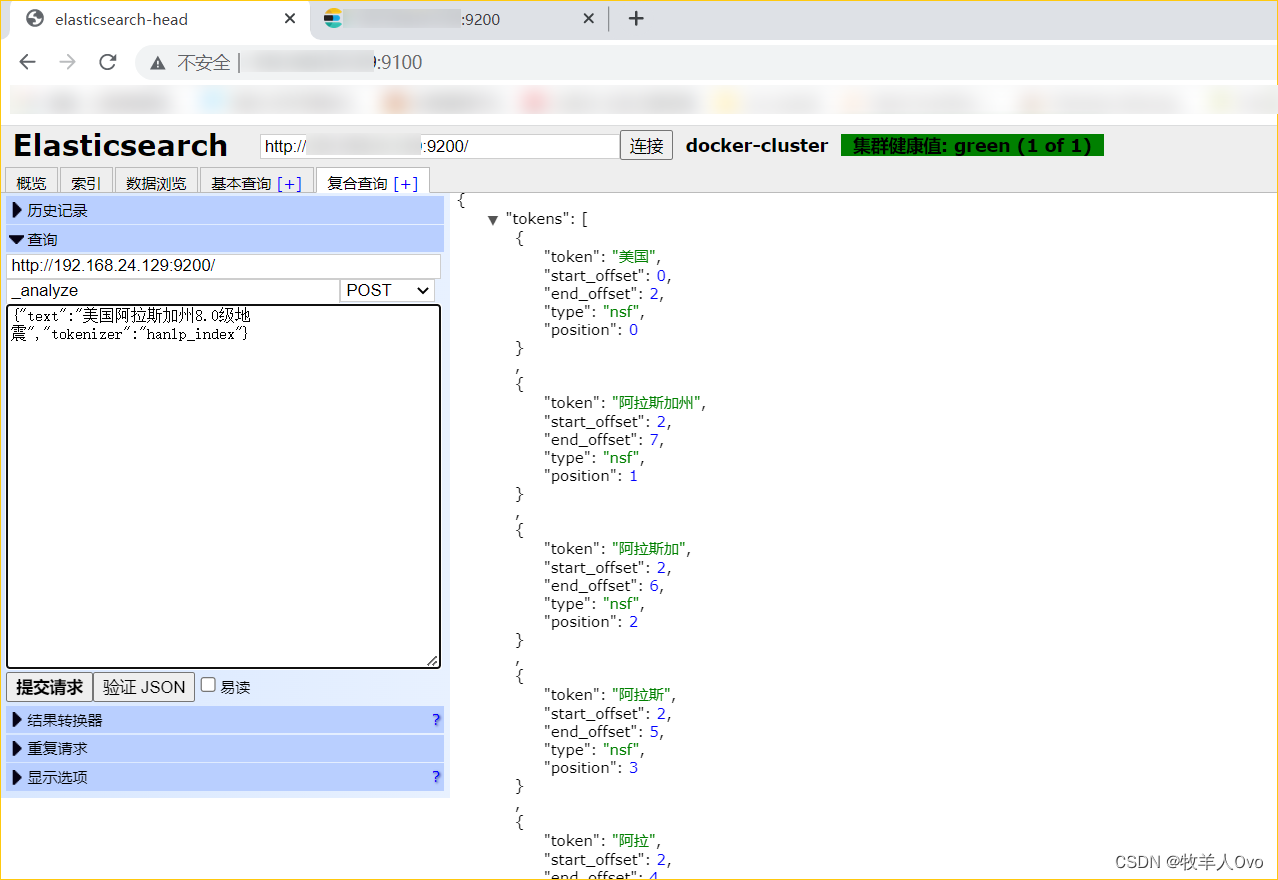Image resolution: width=1278 pixels, height=880 pixels.
Task: Collapse the tokens array in results
Action: point(492,219)
